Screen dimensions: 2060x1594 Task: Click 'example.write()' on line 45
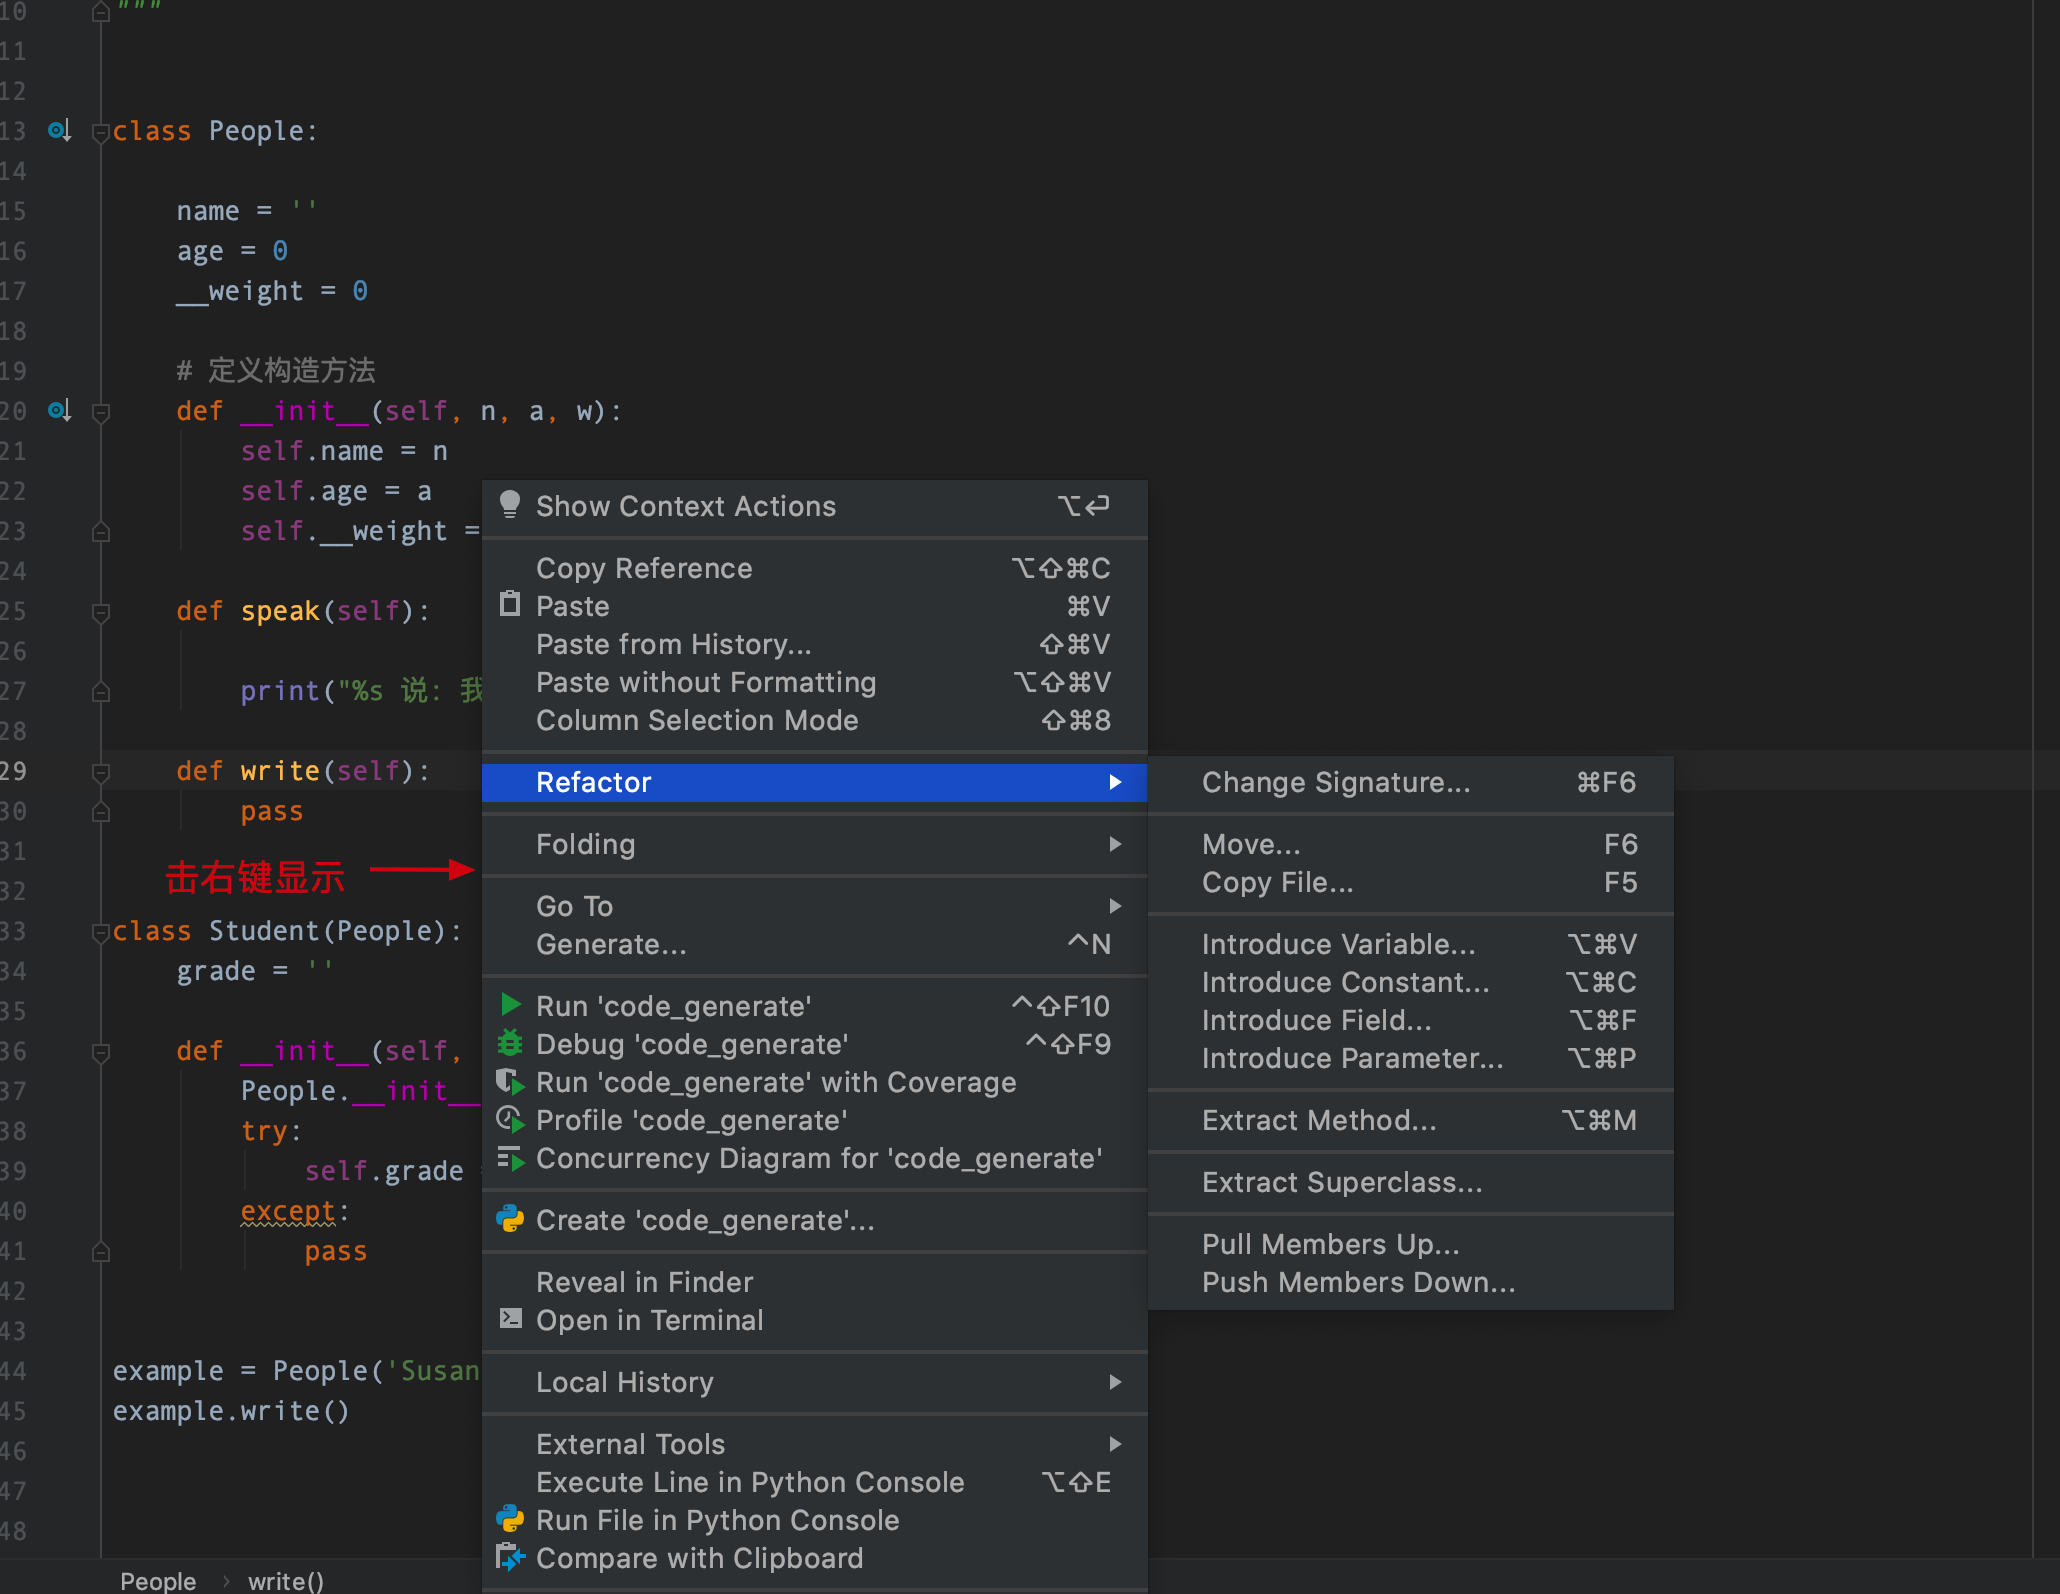click(x=231, y=1411)
